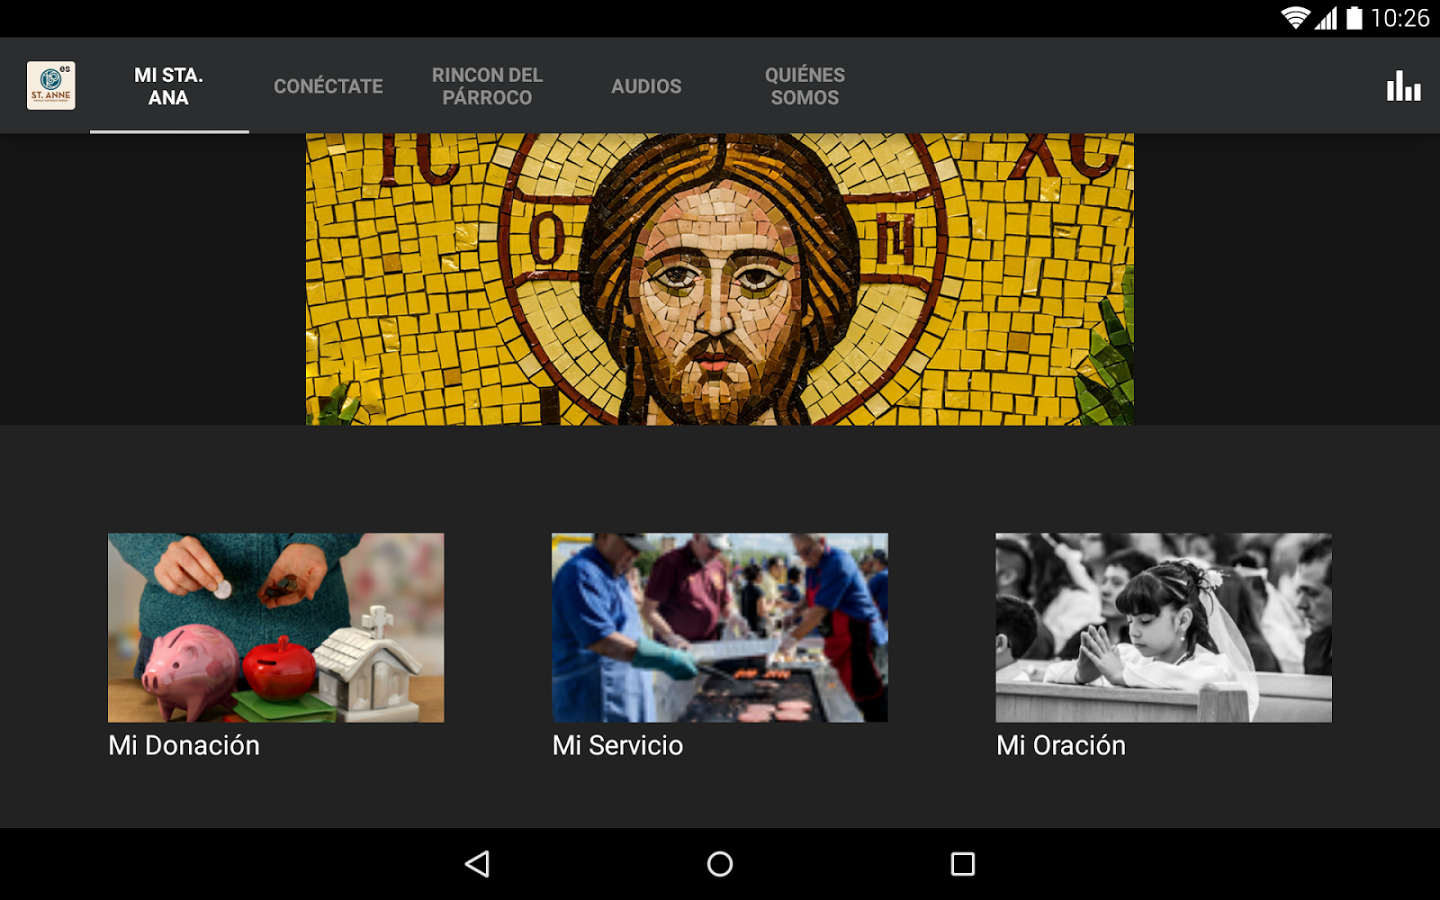Tap the Android home circle button

(720, 864)
